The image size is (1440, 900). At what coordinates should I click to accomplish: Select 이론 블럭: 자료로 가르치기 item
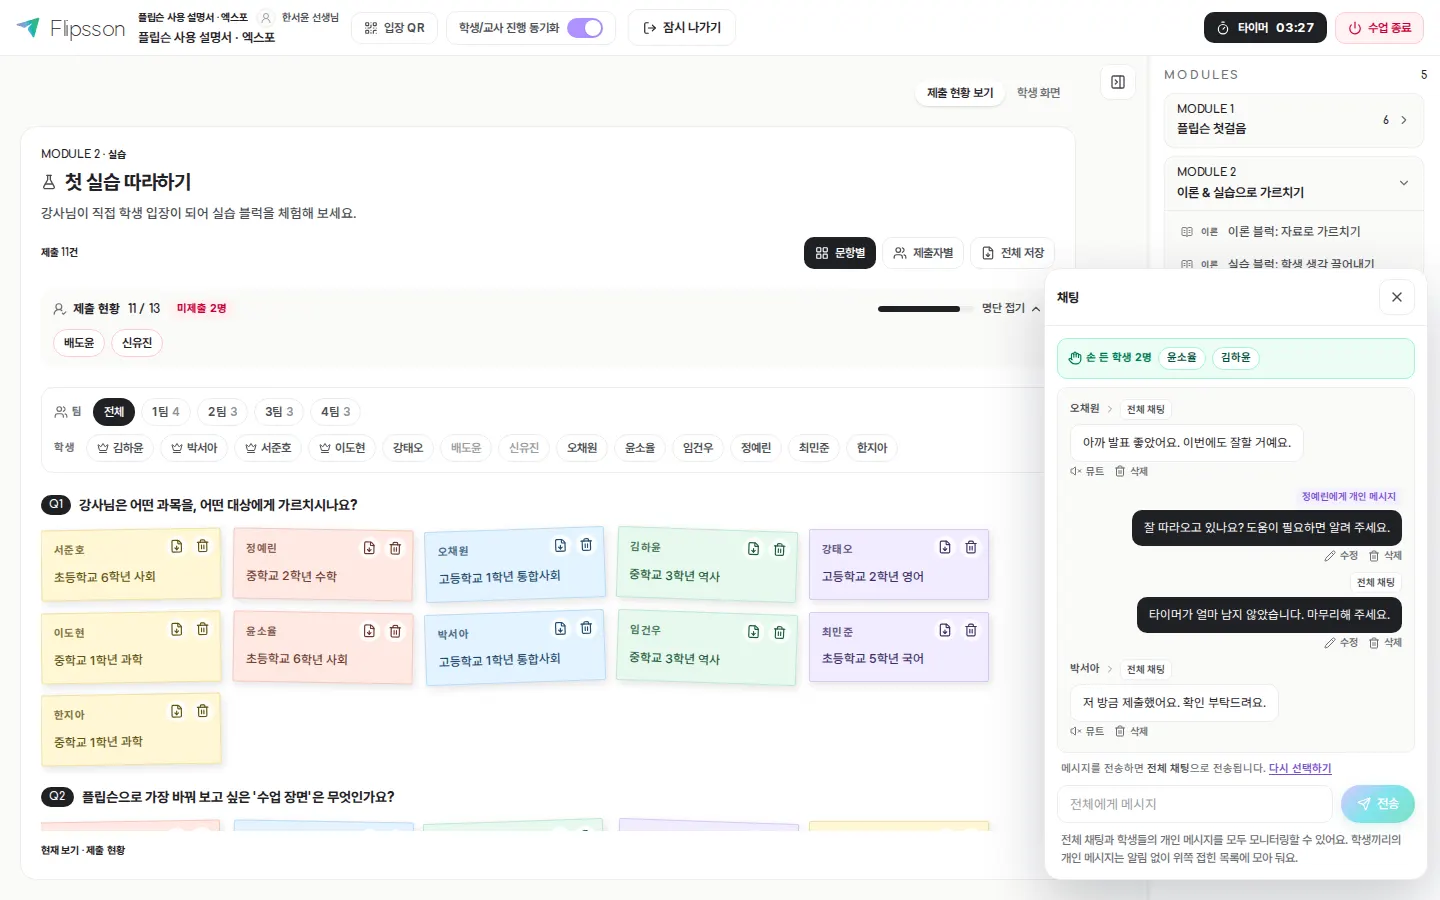pyautogui.click(x=1294, y=231)
